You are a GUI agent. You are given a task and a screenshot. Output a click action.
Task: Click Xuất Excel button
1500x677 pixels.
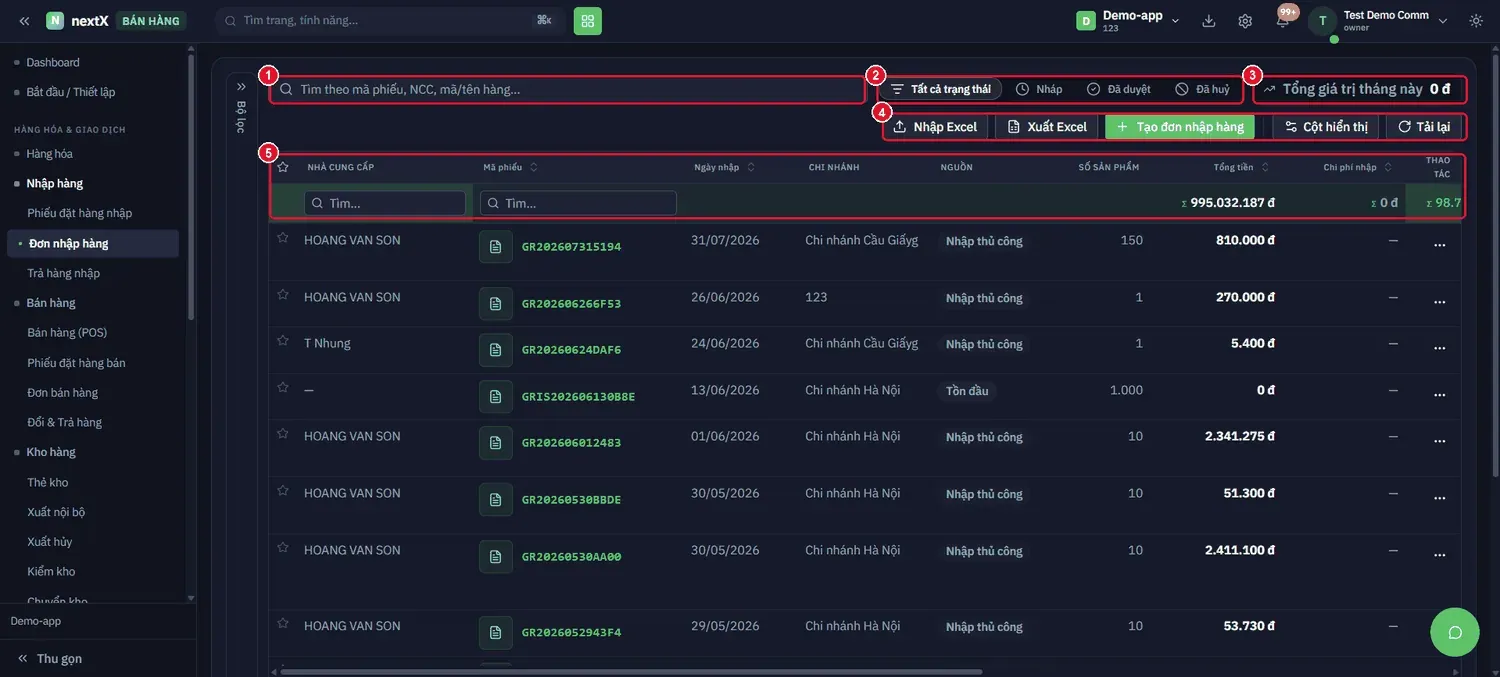[x=1047, y=127]
